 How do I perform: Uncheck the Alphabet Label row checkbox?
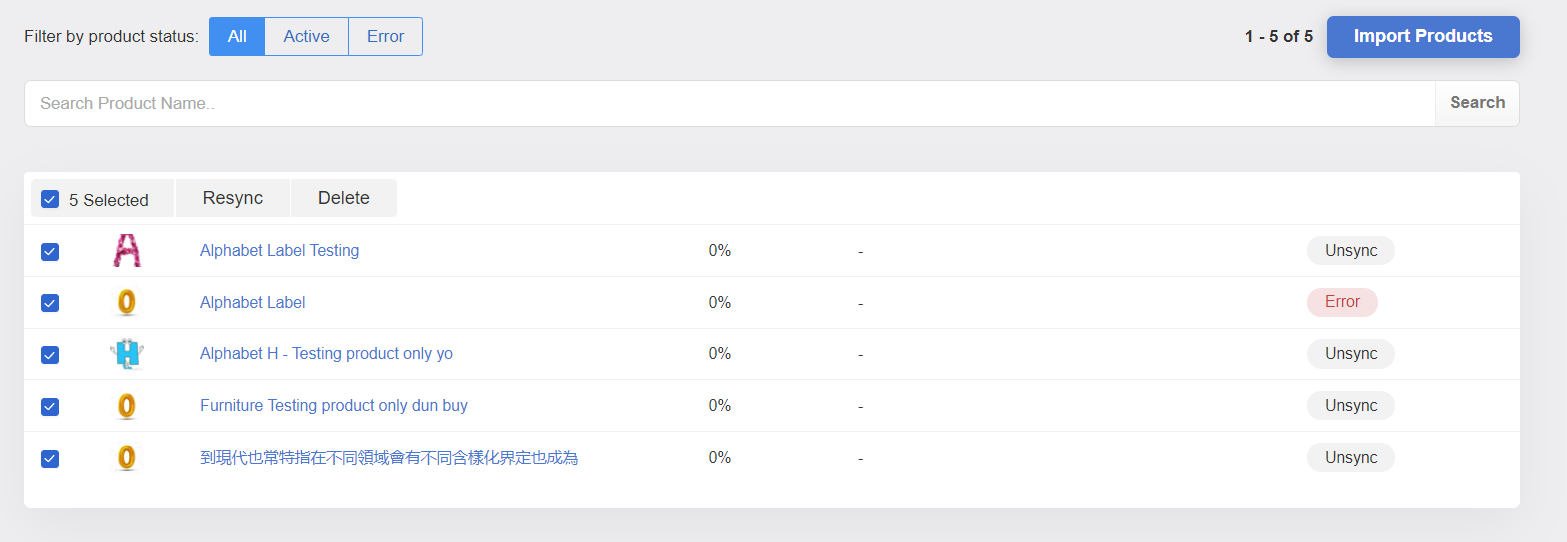pos(50,303)
